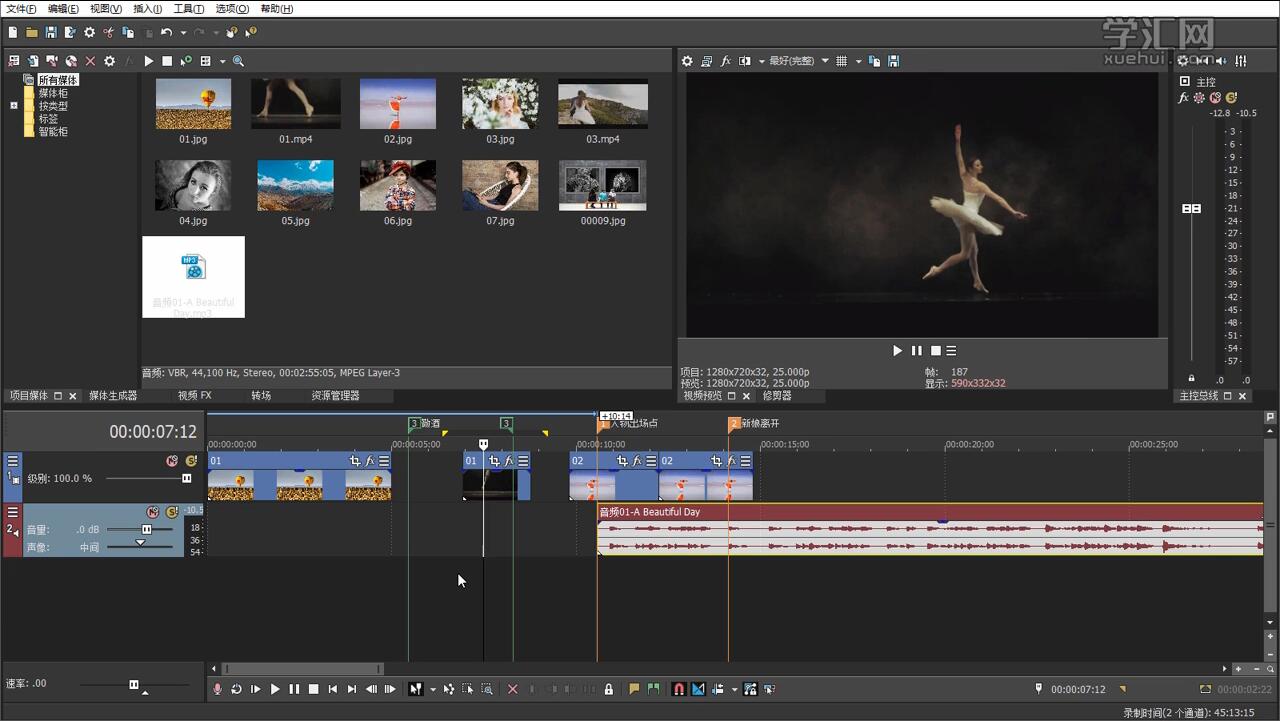Open master bus FX icon
Viewport: 1280px width, 721px height.
pos(1184,98)
